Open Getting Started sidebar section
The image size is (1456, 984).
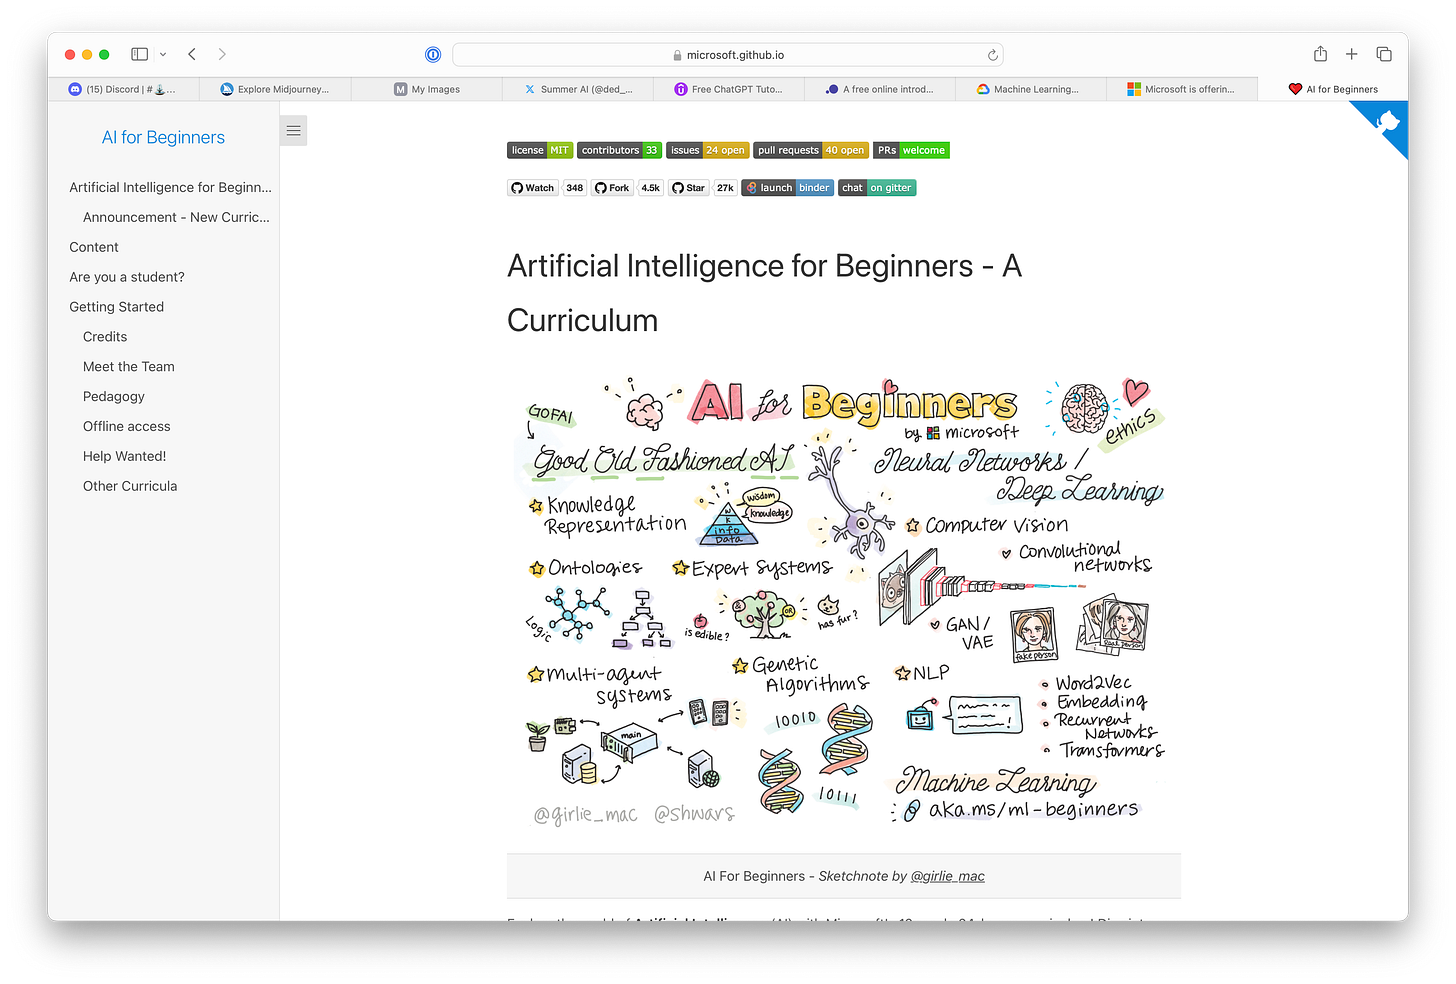pyautogui.click(x=117, y=307)
